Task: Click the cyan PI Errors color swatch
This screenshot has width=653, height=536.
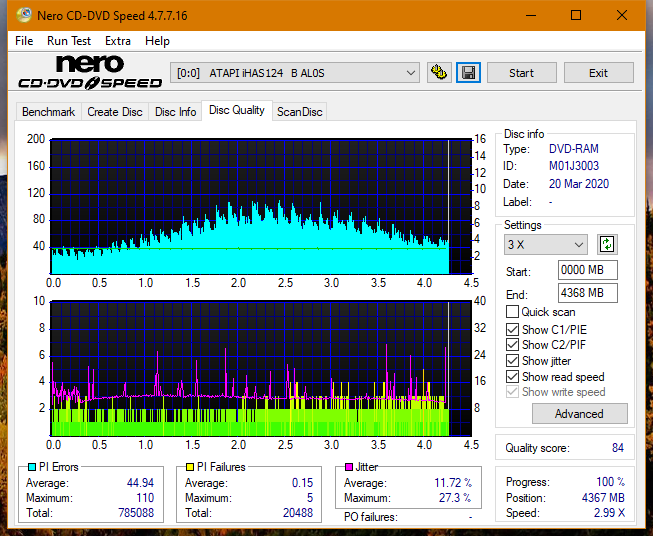Action: pyautogui.click(x=32, y=467)
